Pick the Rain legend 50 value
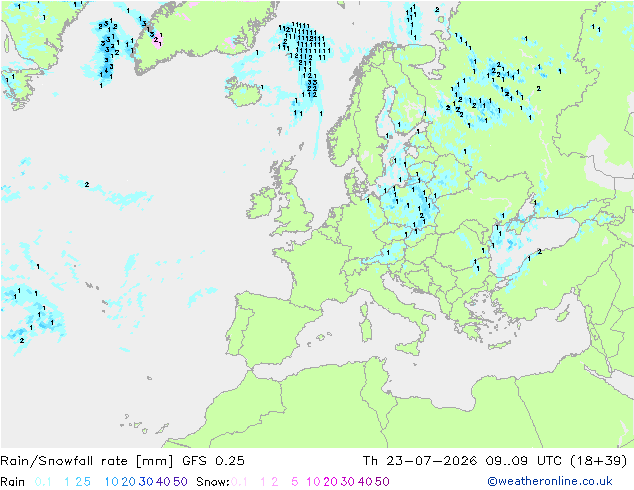Screen dimensions: 634x490 pos(180,482)
